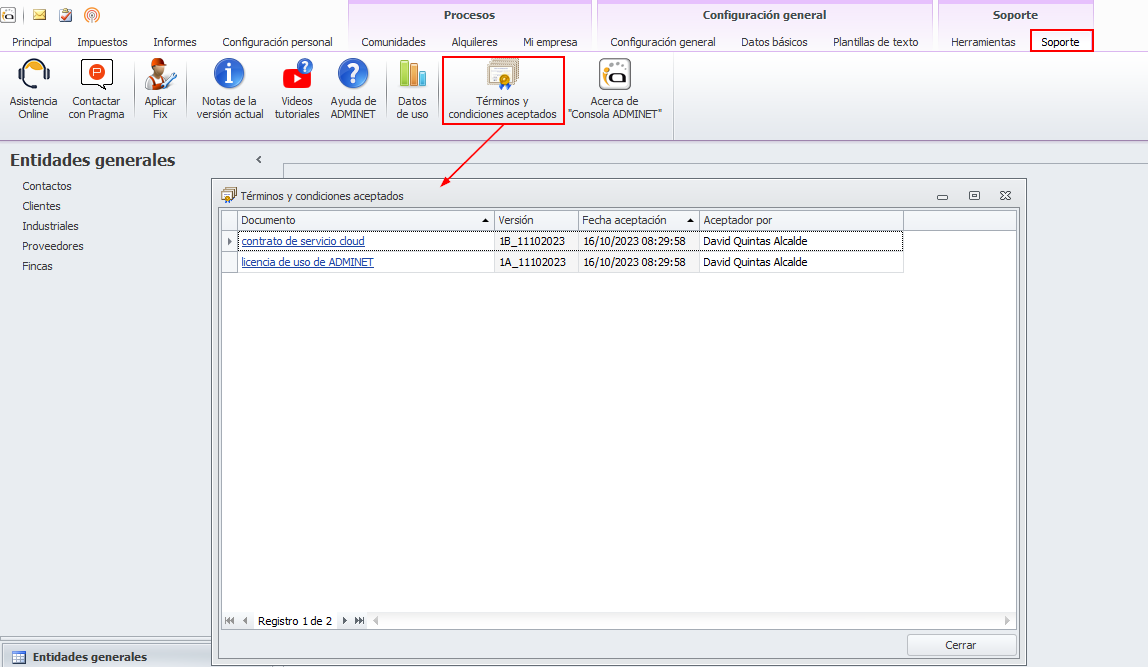Open the Herramientas tab
This screenshot has height=667, width=1148.
point(983,42)
